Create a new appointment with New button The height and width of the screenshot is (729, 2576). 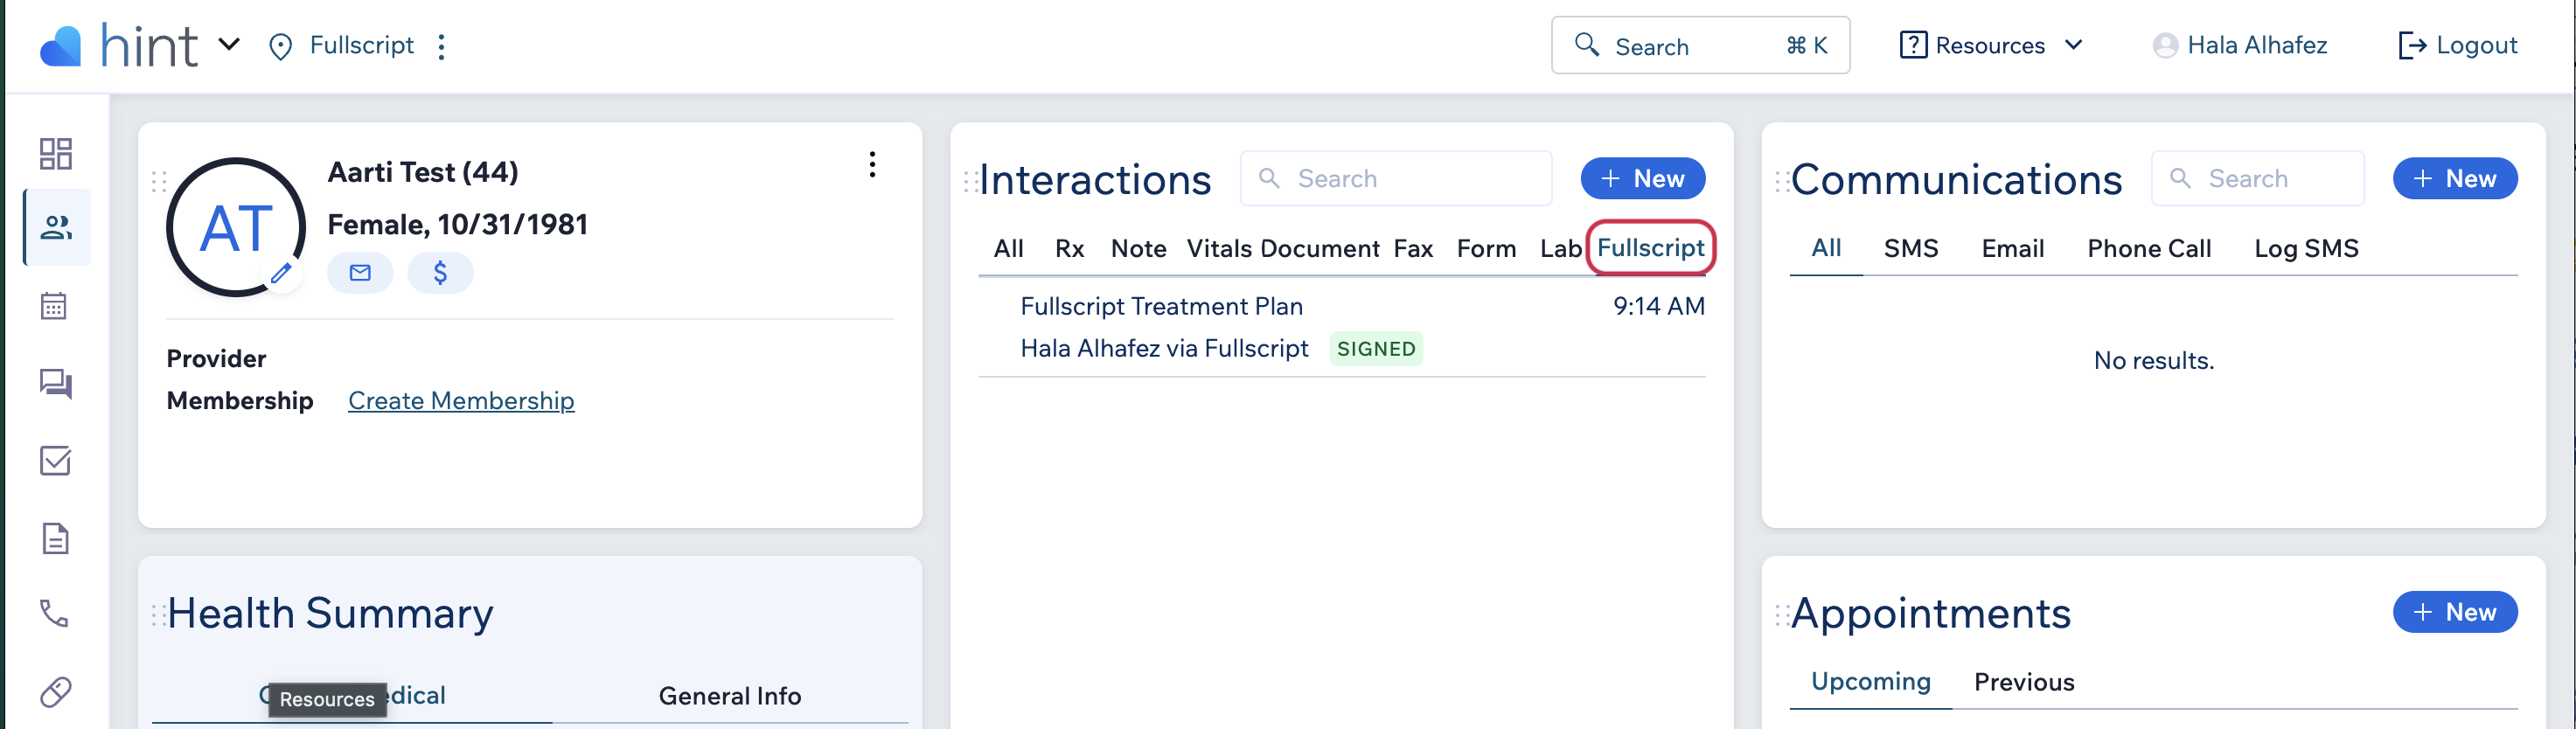point(2454,612)
